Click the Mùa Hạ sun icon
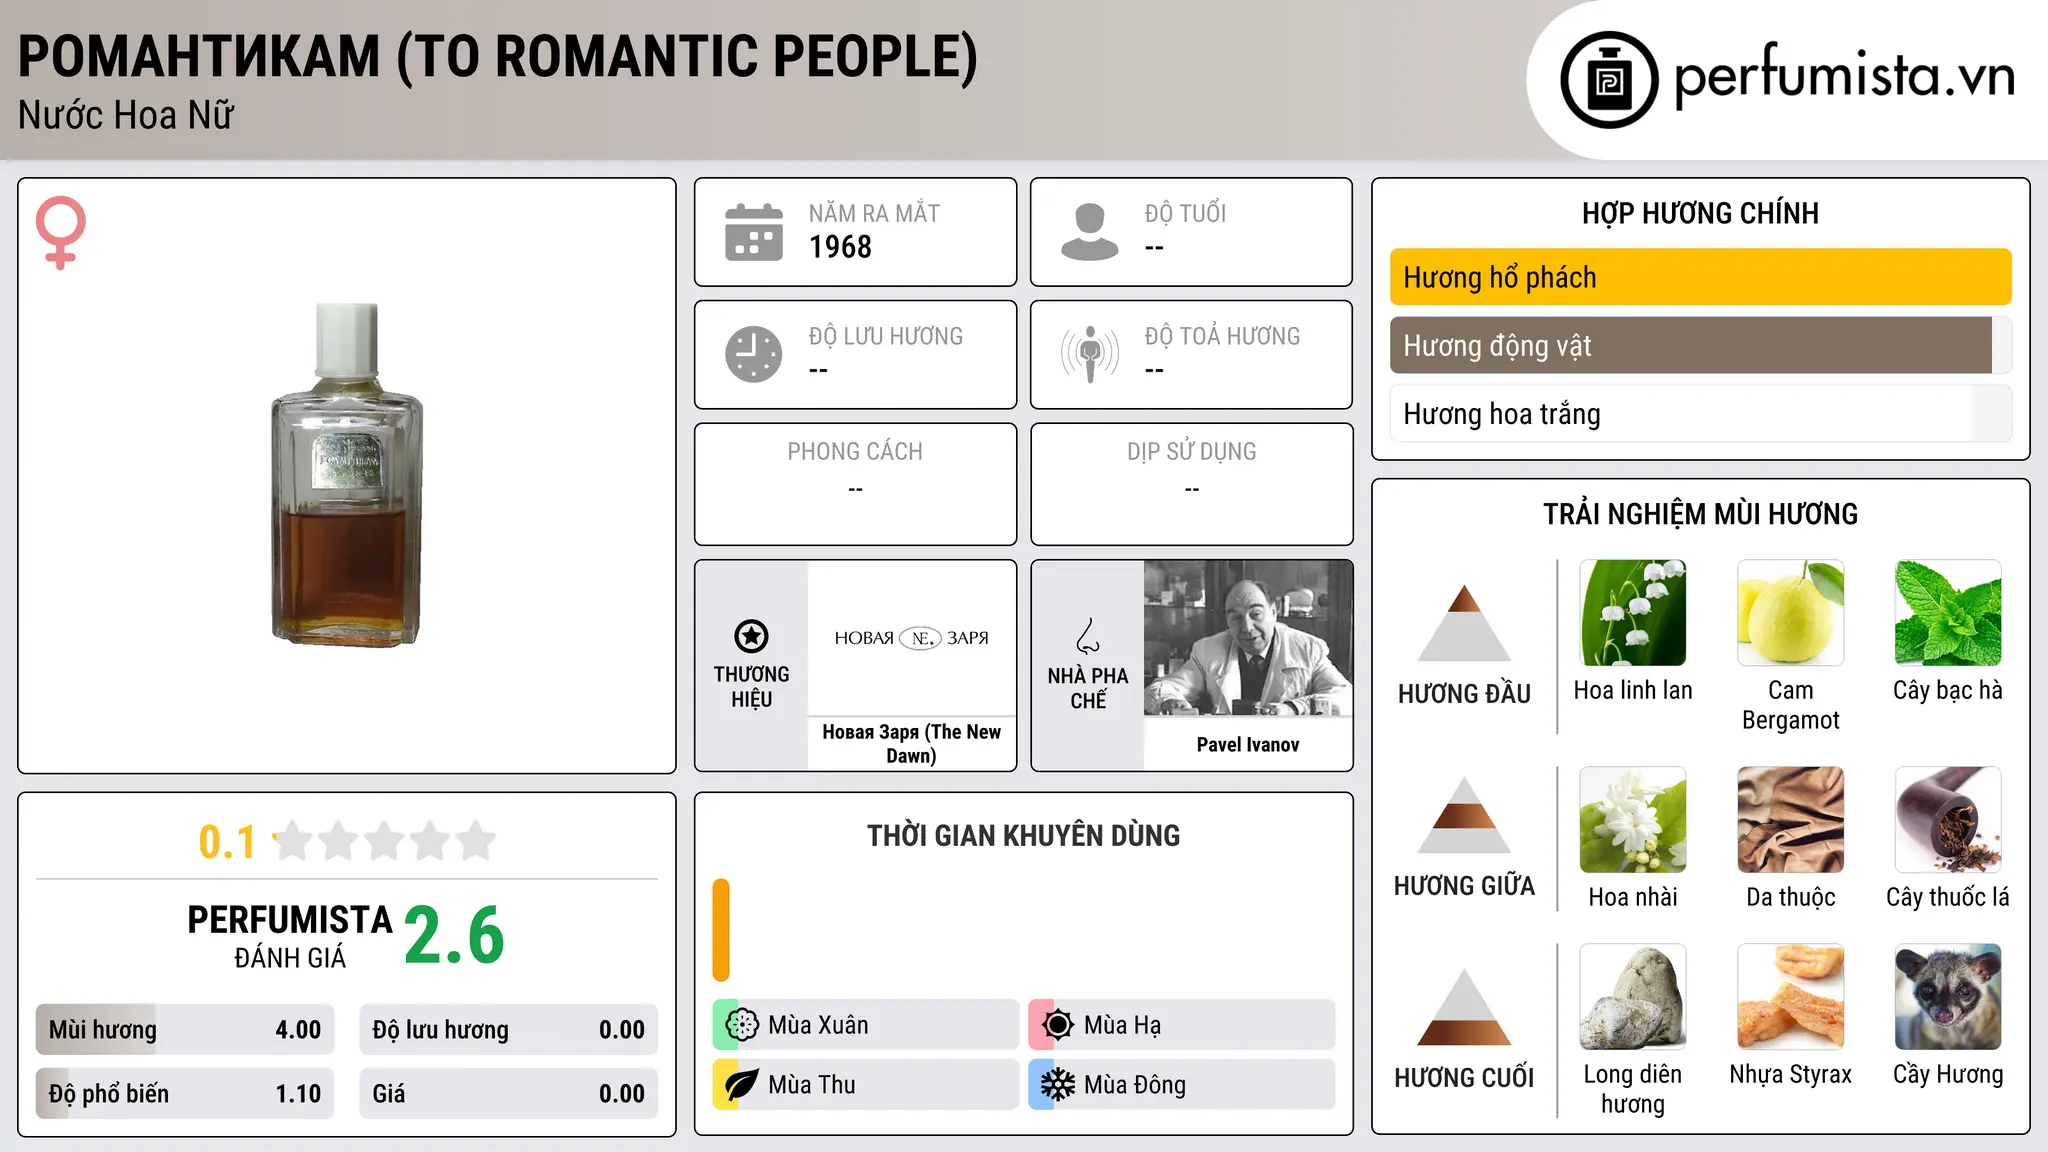 [x=1058, y=1025]
